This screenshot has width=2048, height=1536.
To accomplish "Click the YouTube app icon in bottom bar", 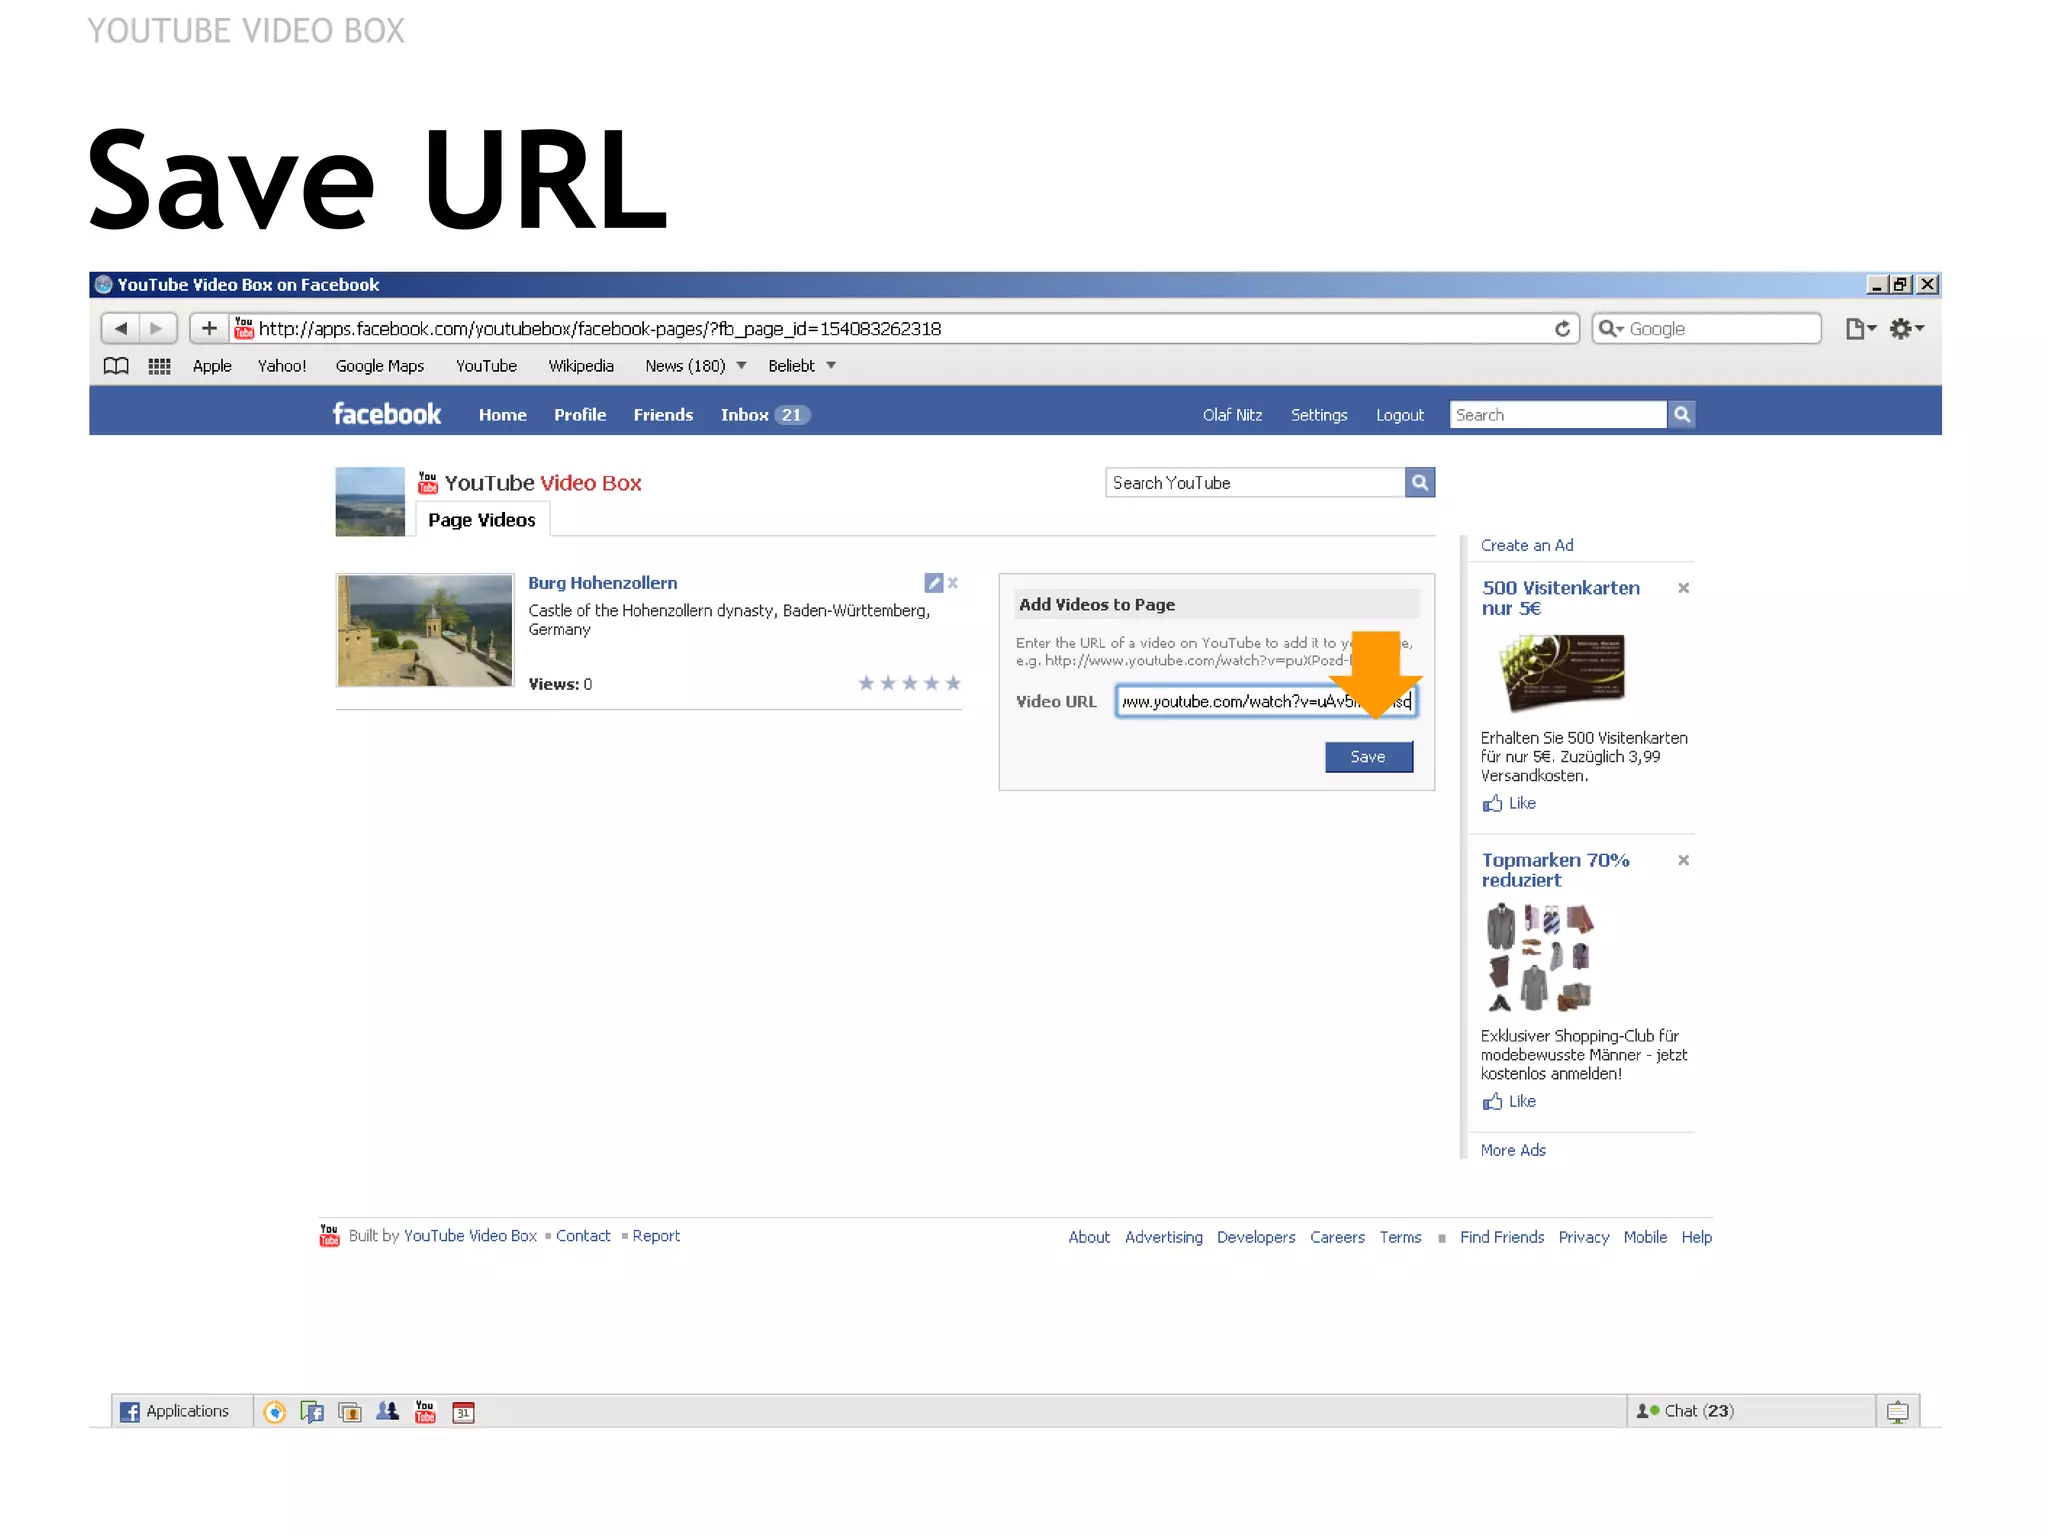I will 425,1412.
